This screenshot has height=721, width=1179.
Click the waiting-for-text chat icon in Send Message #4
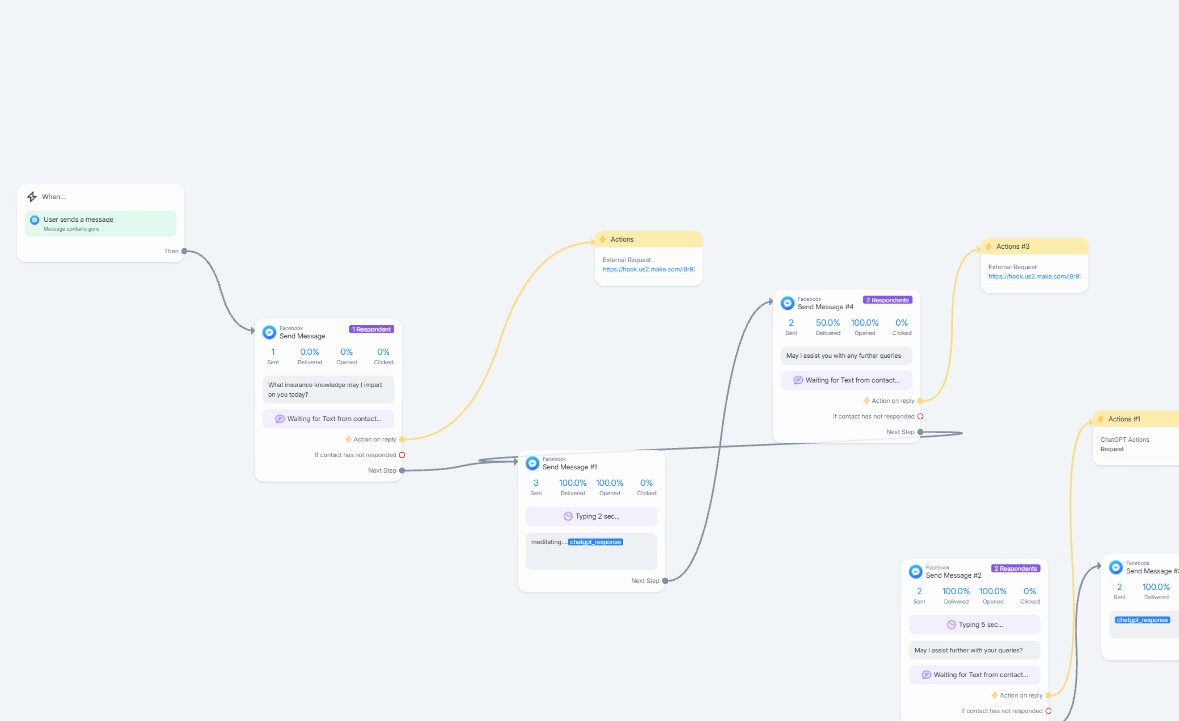tap(798, 380)
